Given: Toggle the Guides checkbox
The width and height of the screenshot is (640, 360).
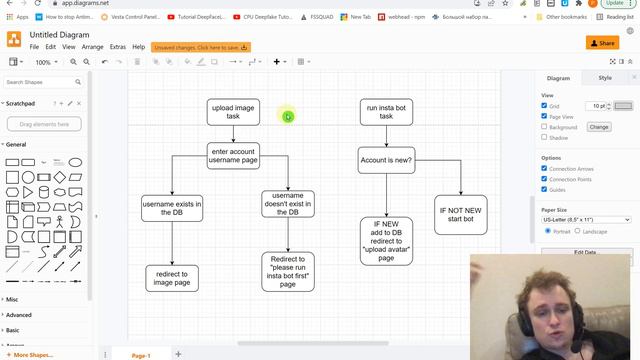Looking at the screenshot, I should [x=544, y=189].
